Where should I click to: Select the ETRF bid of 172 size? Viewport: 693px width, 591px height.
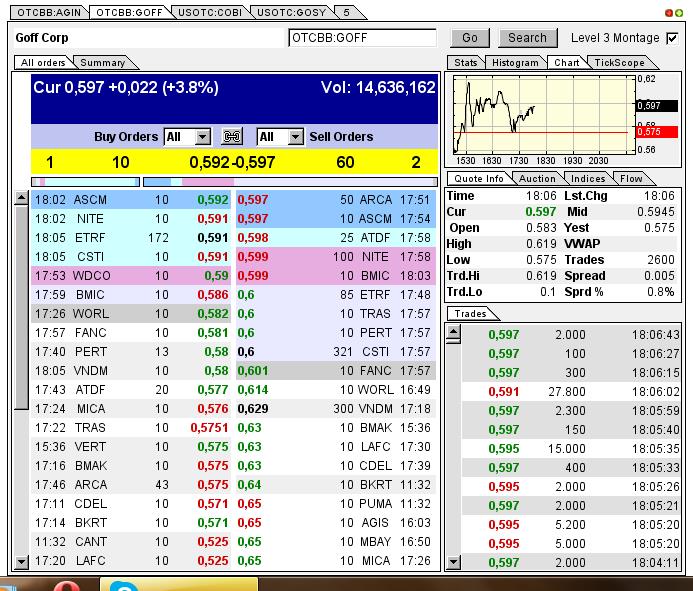click(131, 238)
